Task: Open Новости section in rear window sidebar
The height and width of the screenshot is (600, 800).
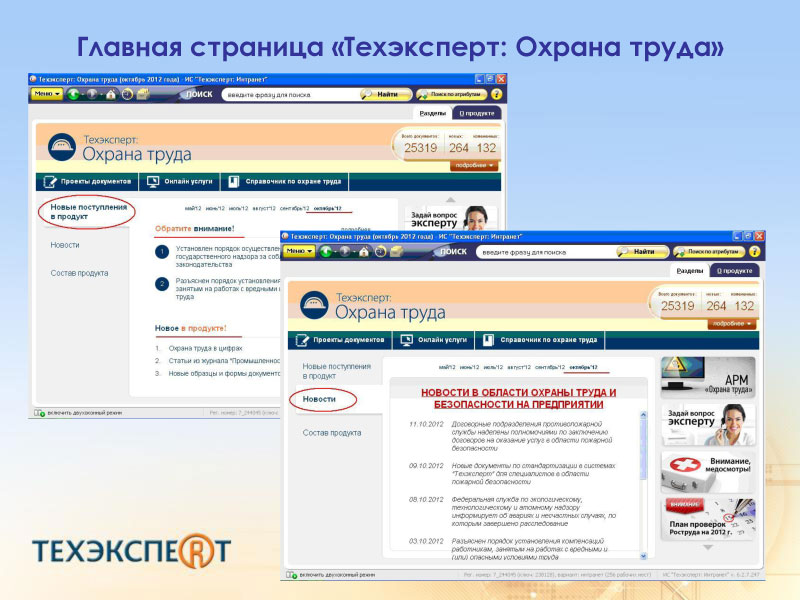Action: coord(65,245)
